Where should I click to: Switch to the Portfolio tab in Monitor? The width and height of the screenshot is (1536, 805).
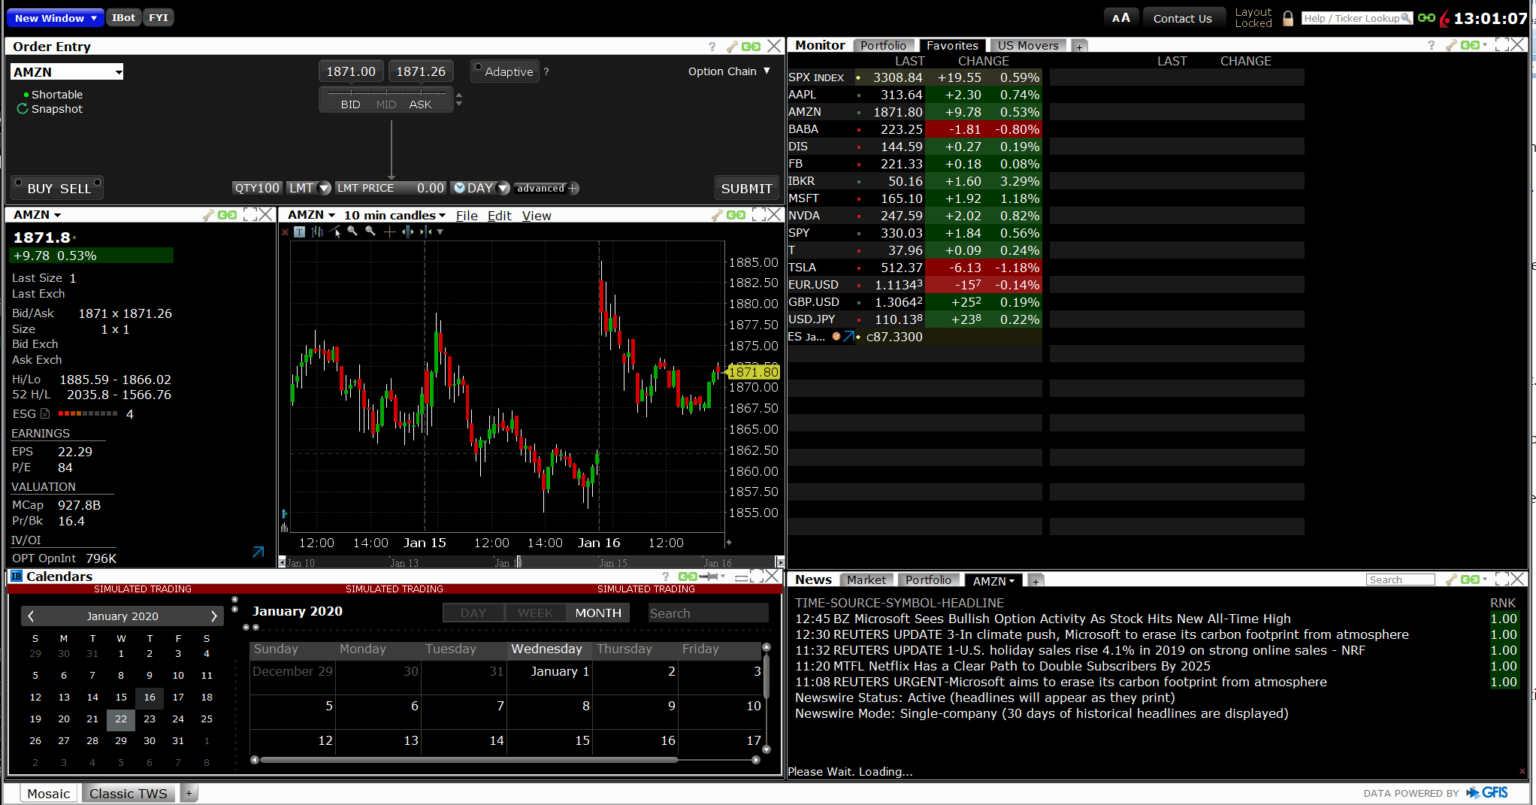[884, 45]
